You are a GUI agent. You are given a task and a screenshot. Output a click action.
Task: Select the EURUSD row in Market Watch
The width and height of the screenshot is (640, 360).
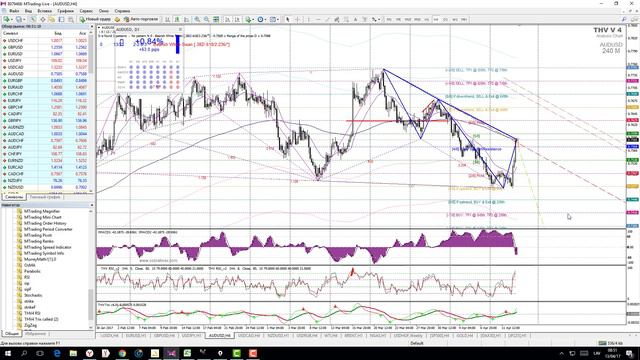[45, 54]
